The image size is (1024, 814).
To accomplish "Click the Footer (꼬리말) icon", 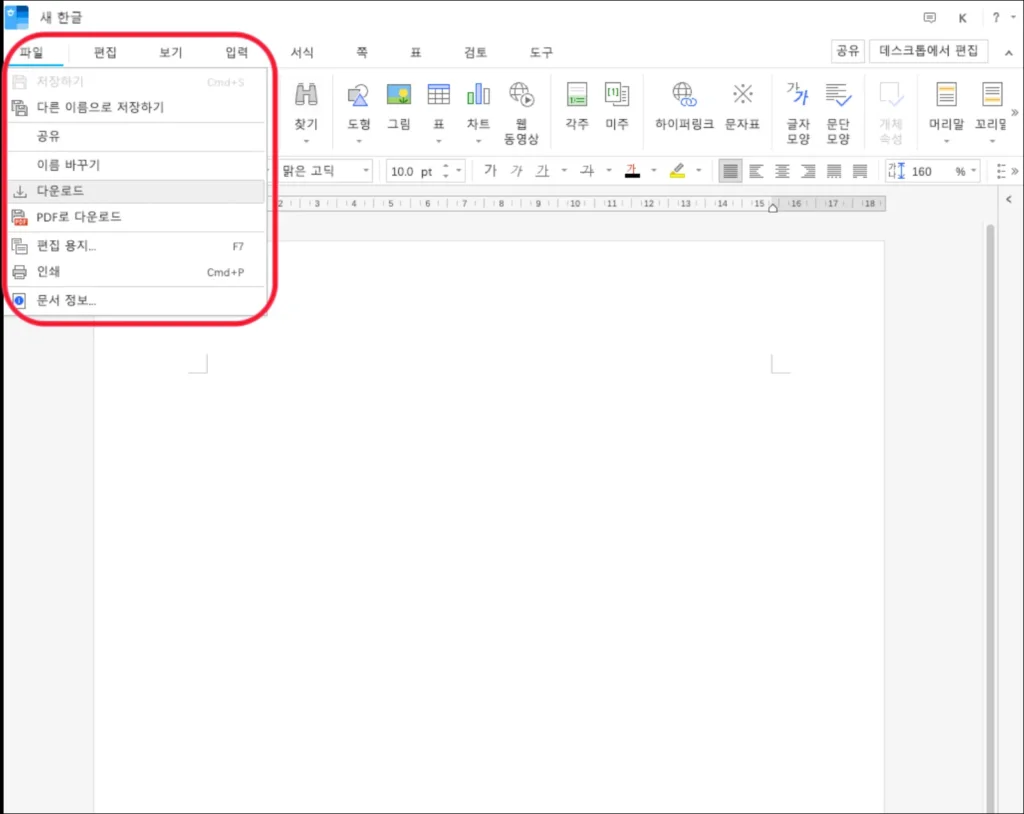I will 991,95.
